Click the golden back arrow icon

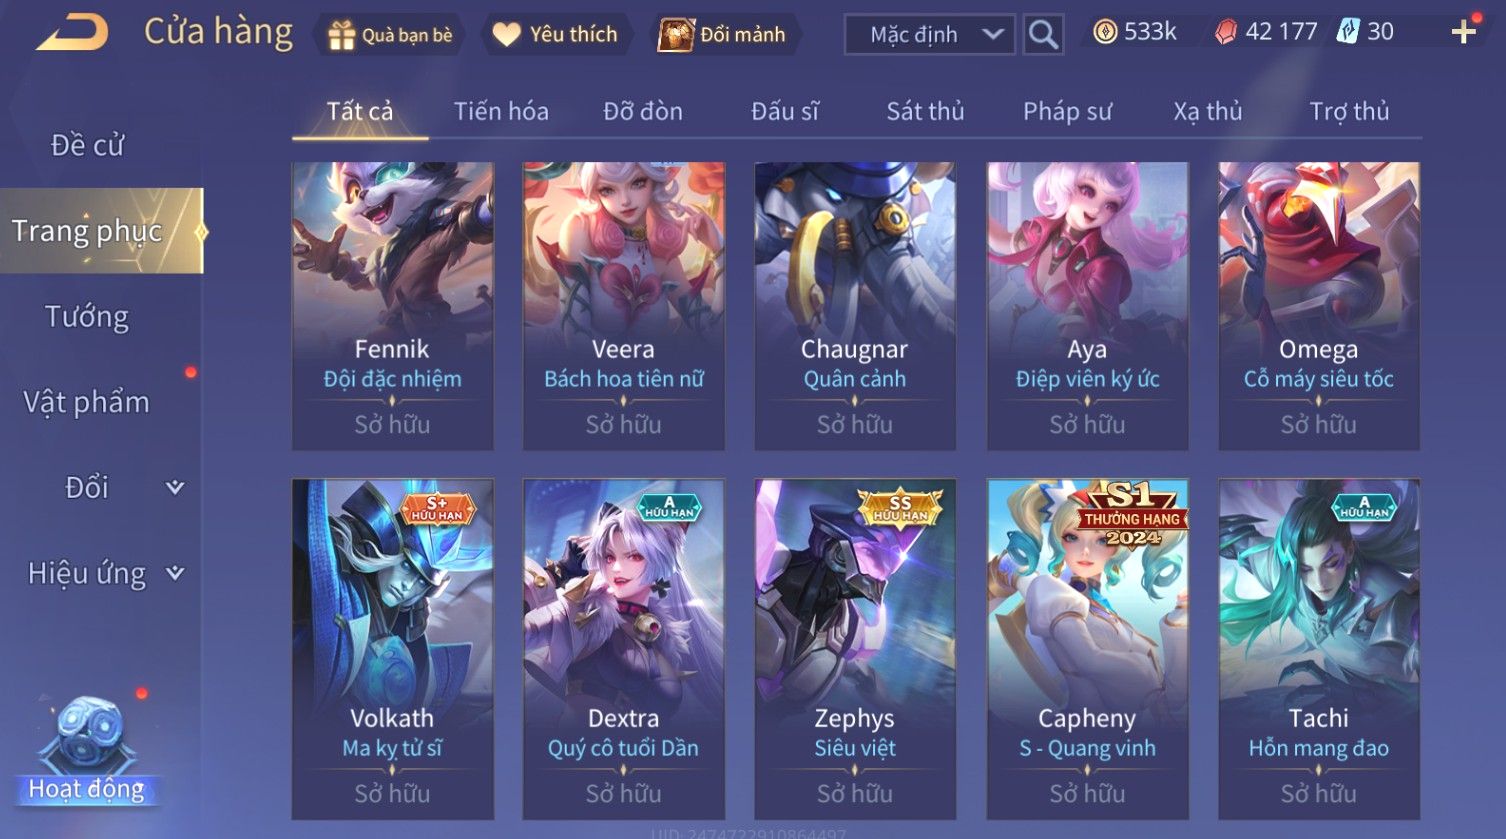71,33
